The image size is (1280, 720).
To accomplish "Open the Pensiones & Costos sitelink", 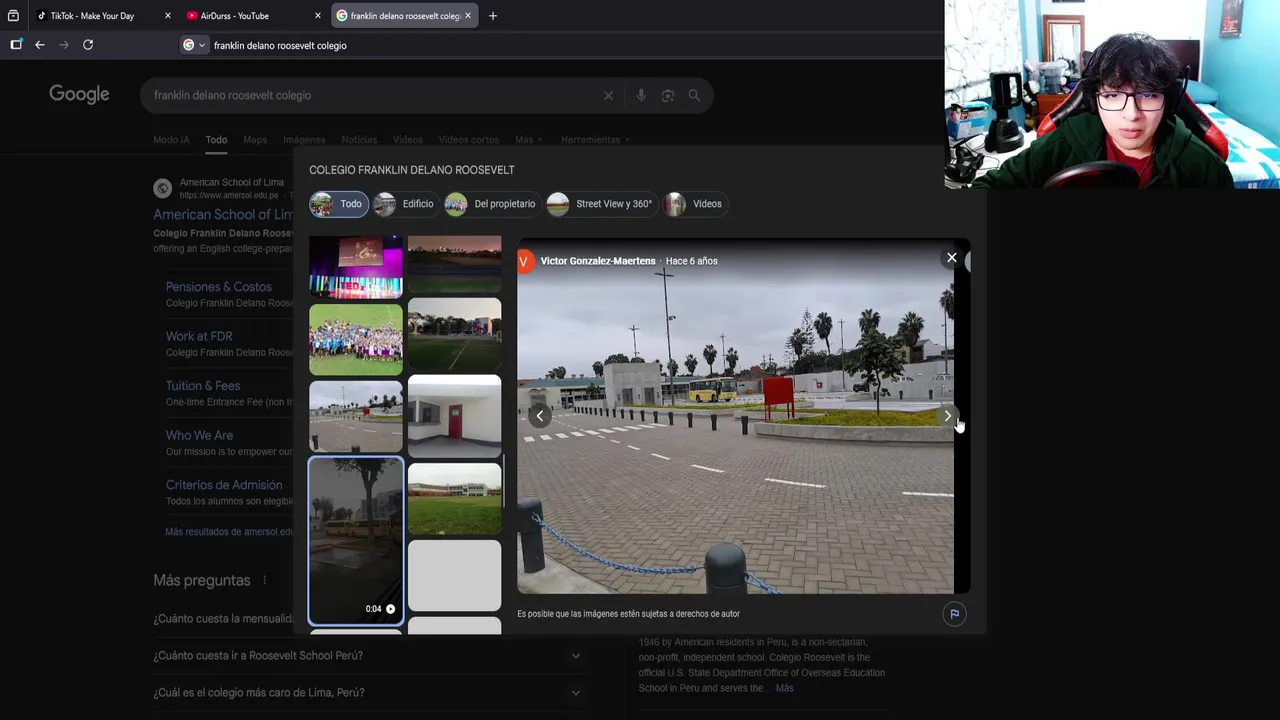I will [218, 287].
